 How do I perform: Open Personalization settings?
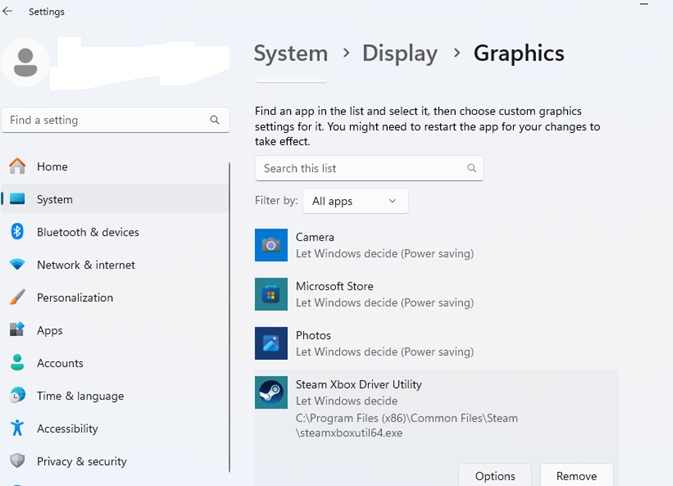pyautogui.click(x=75, y=298)
